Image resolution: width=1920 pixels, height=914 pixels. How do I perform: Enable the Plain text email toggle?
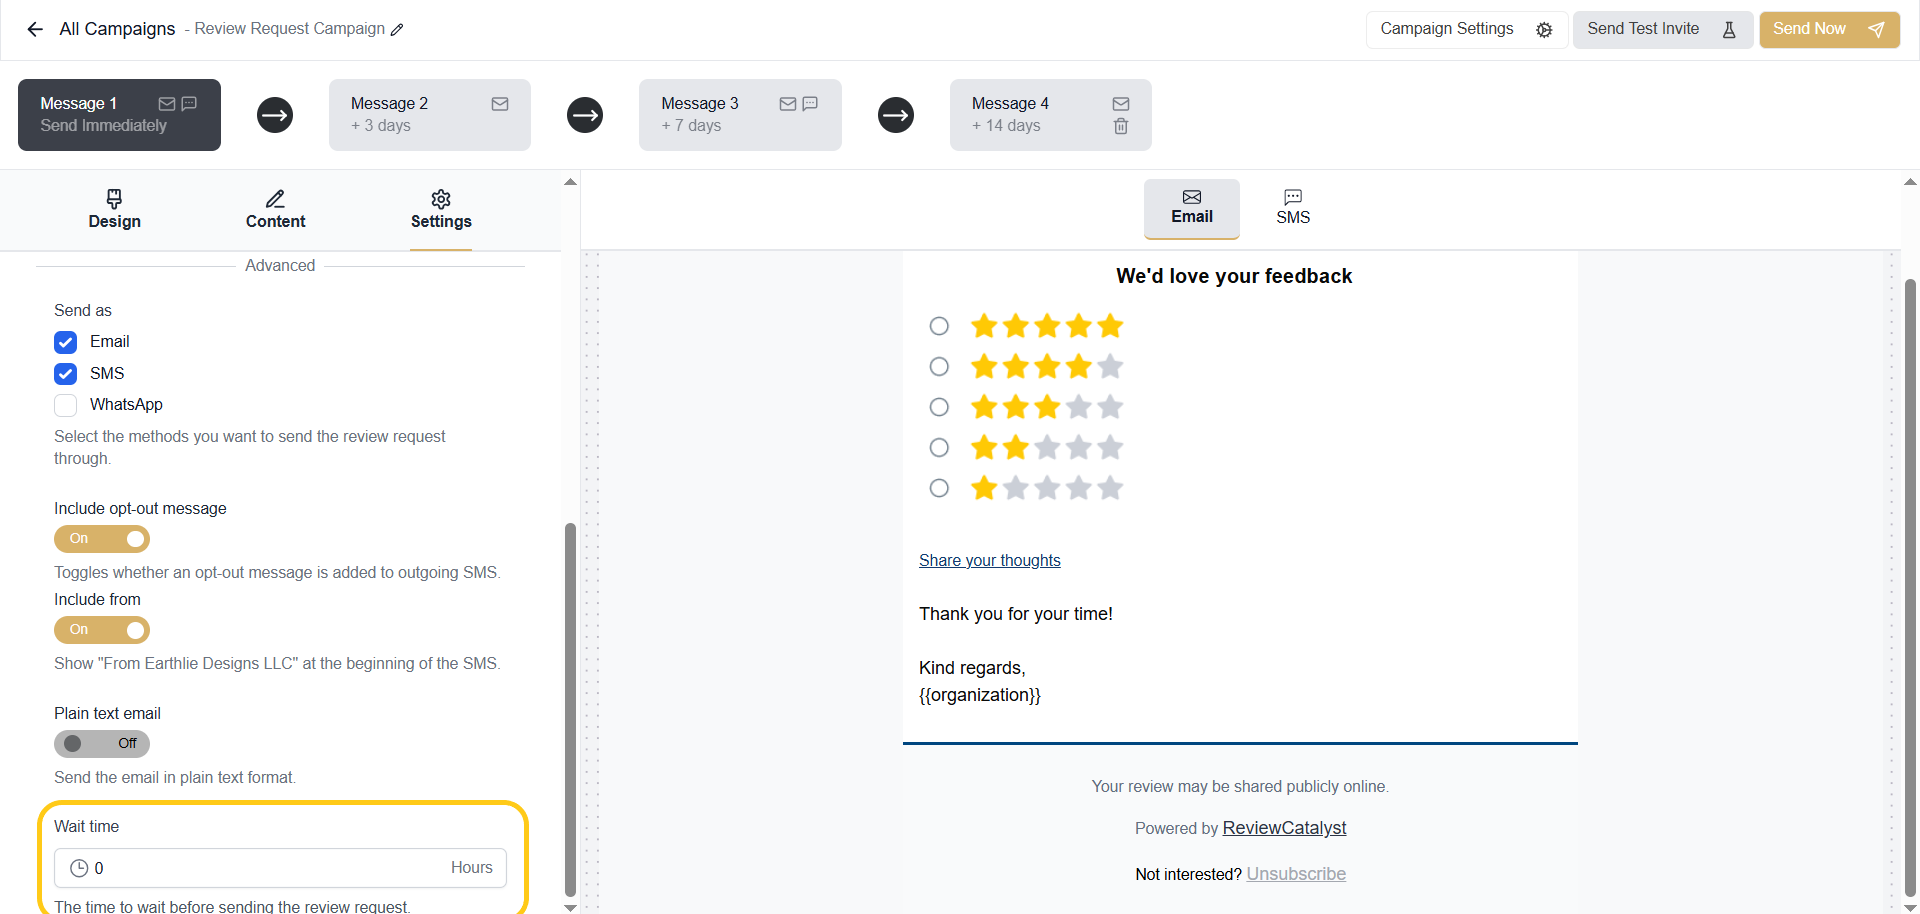coord(102,744)
